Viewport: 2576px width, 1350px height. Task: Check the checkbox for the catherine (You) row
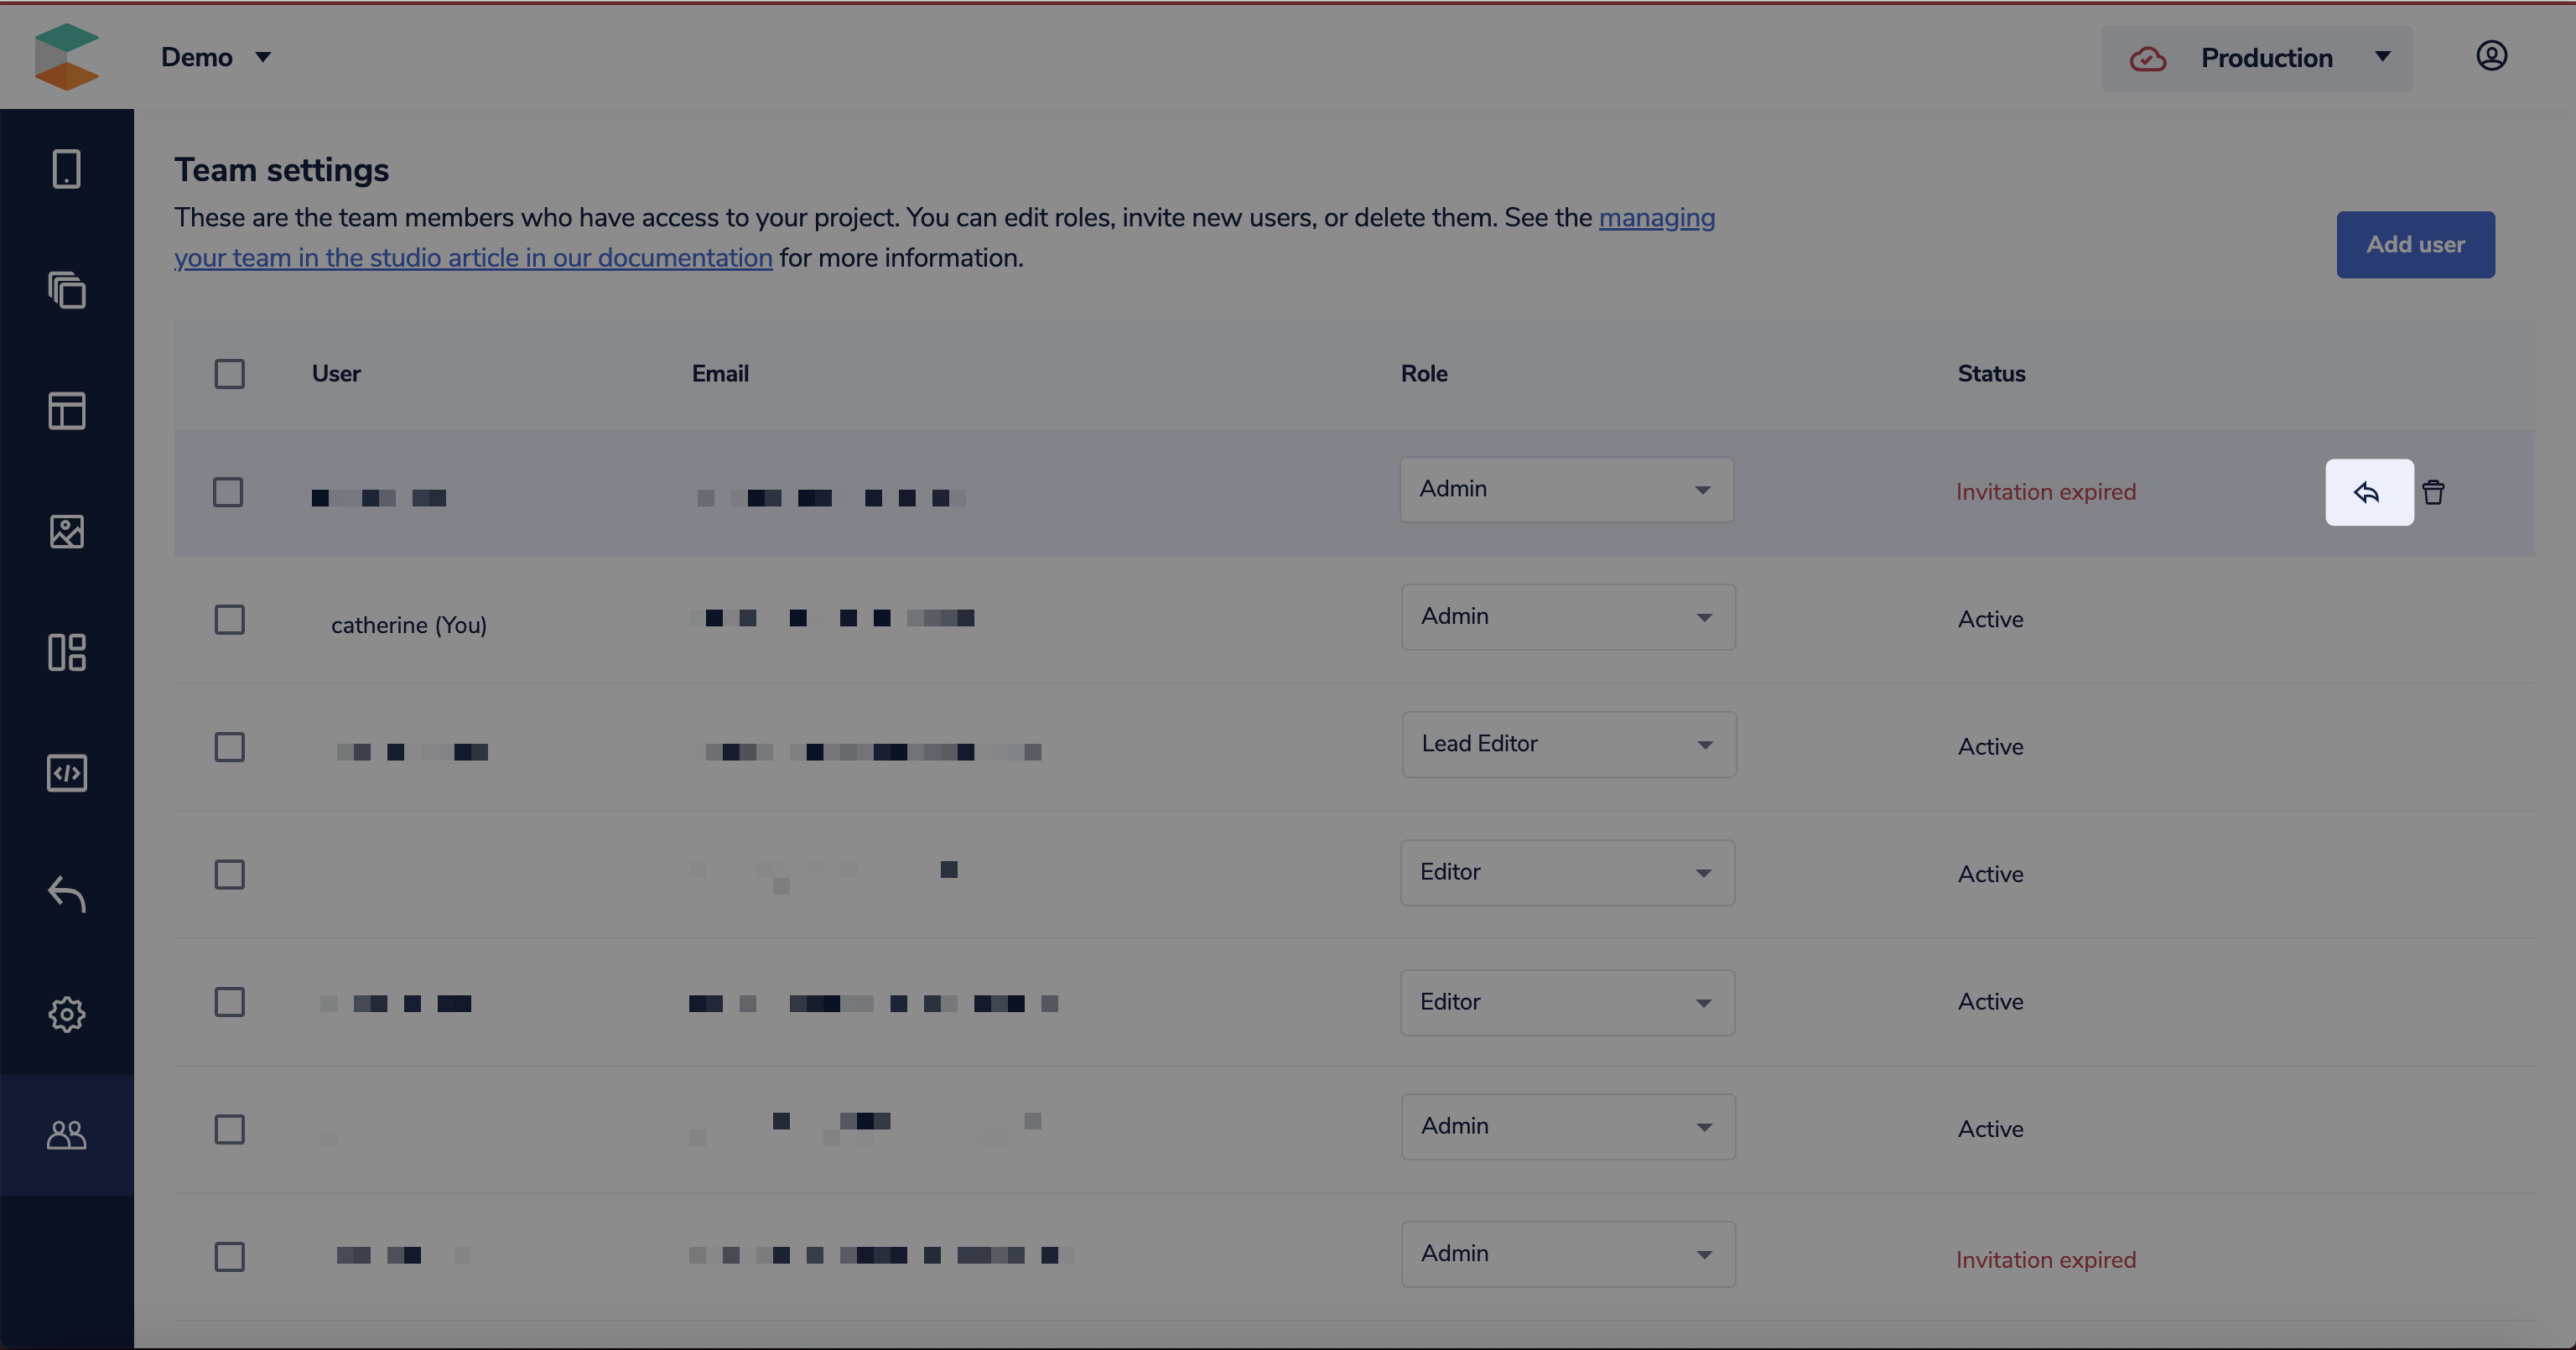229,620
